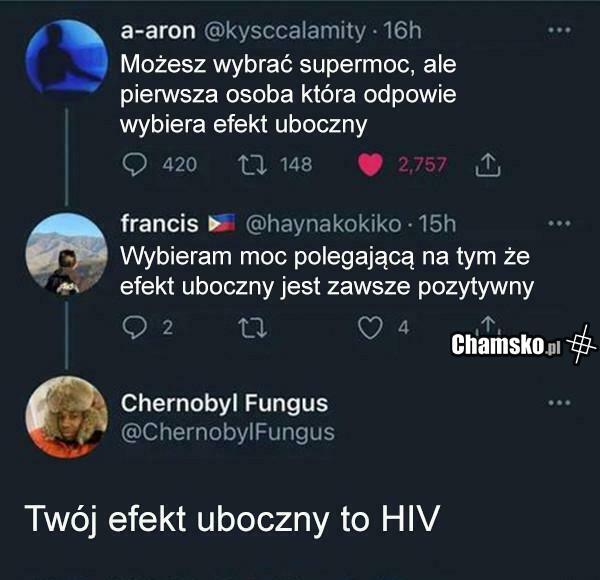Visit the @haynakokiko handle
This screenshot has width=600, height=580.
click(323, 224)
